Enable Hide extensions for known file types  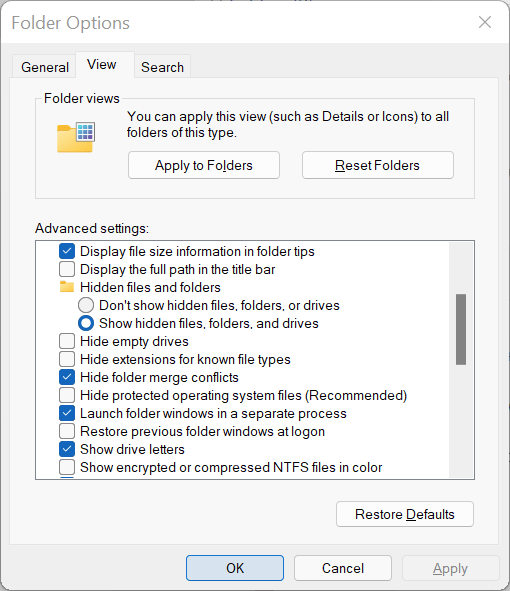[67, 359]
